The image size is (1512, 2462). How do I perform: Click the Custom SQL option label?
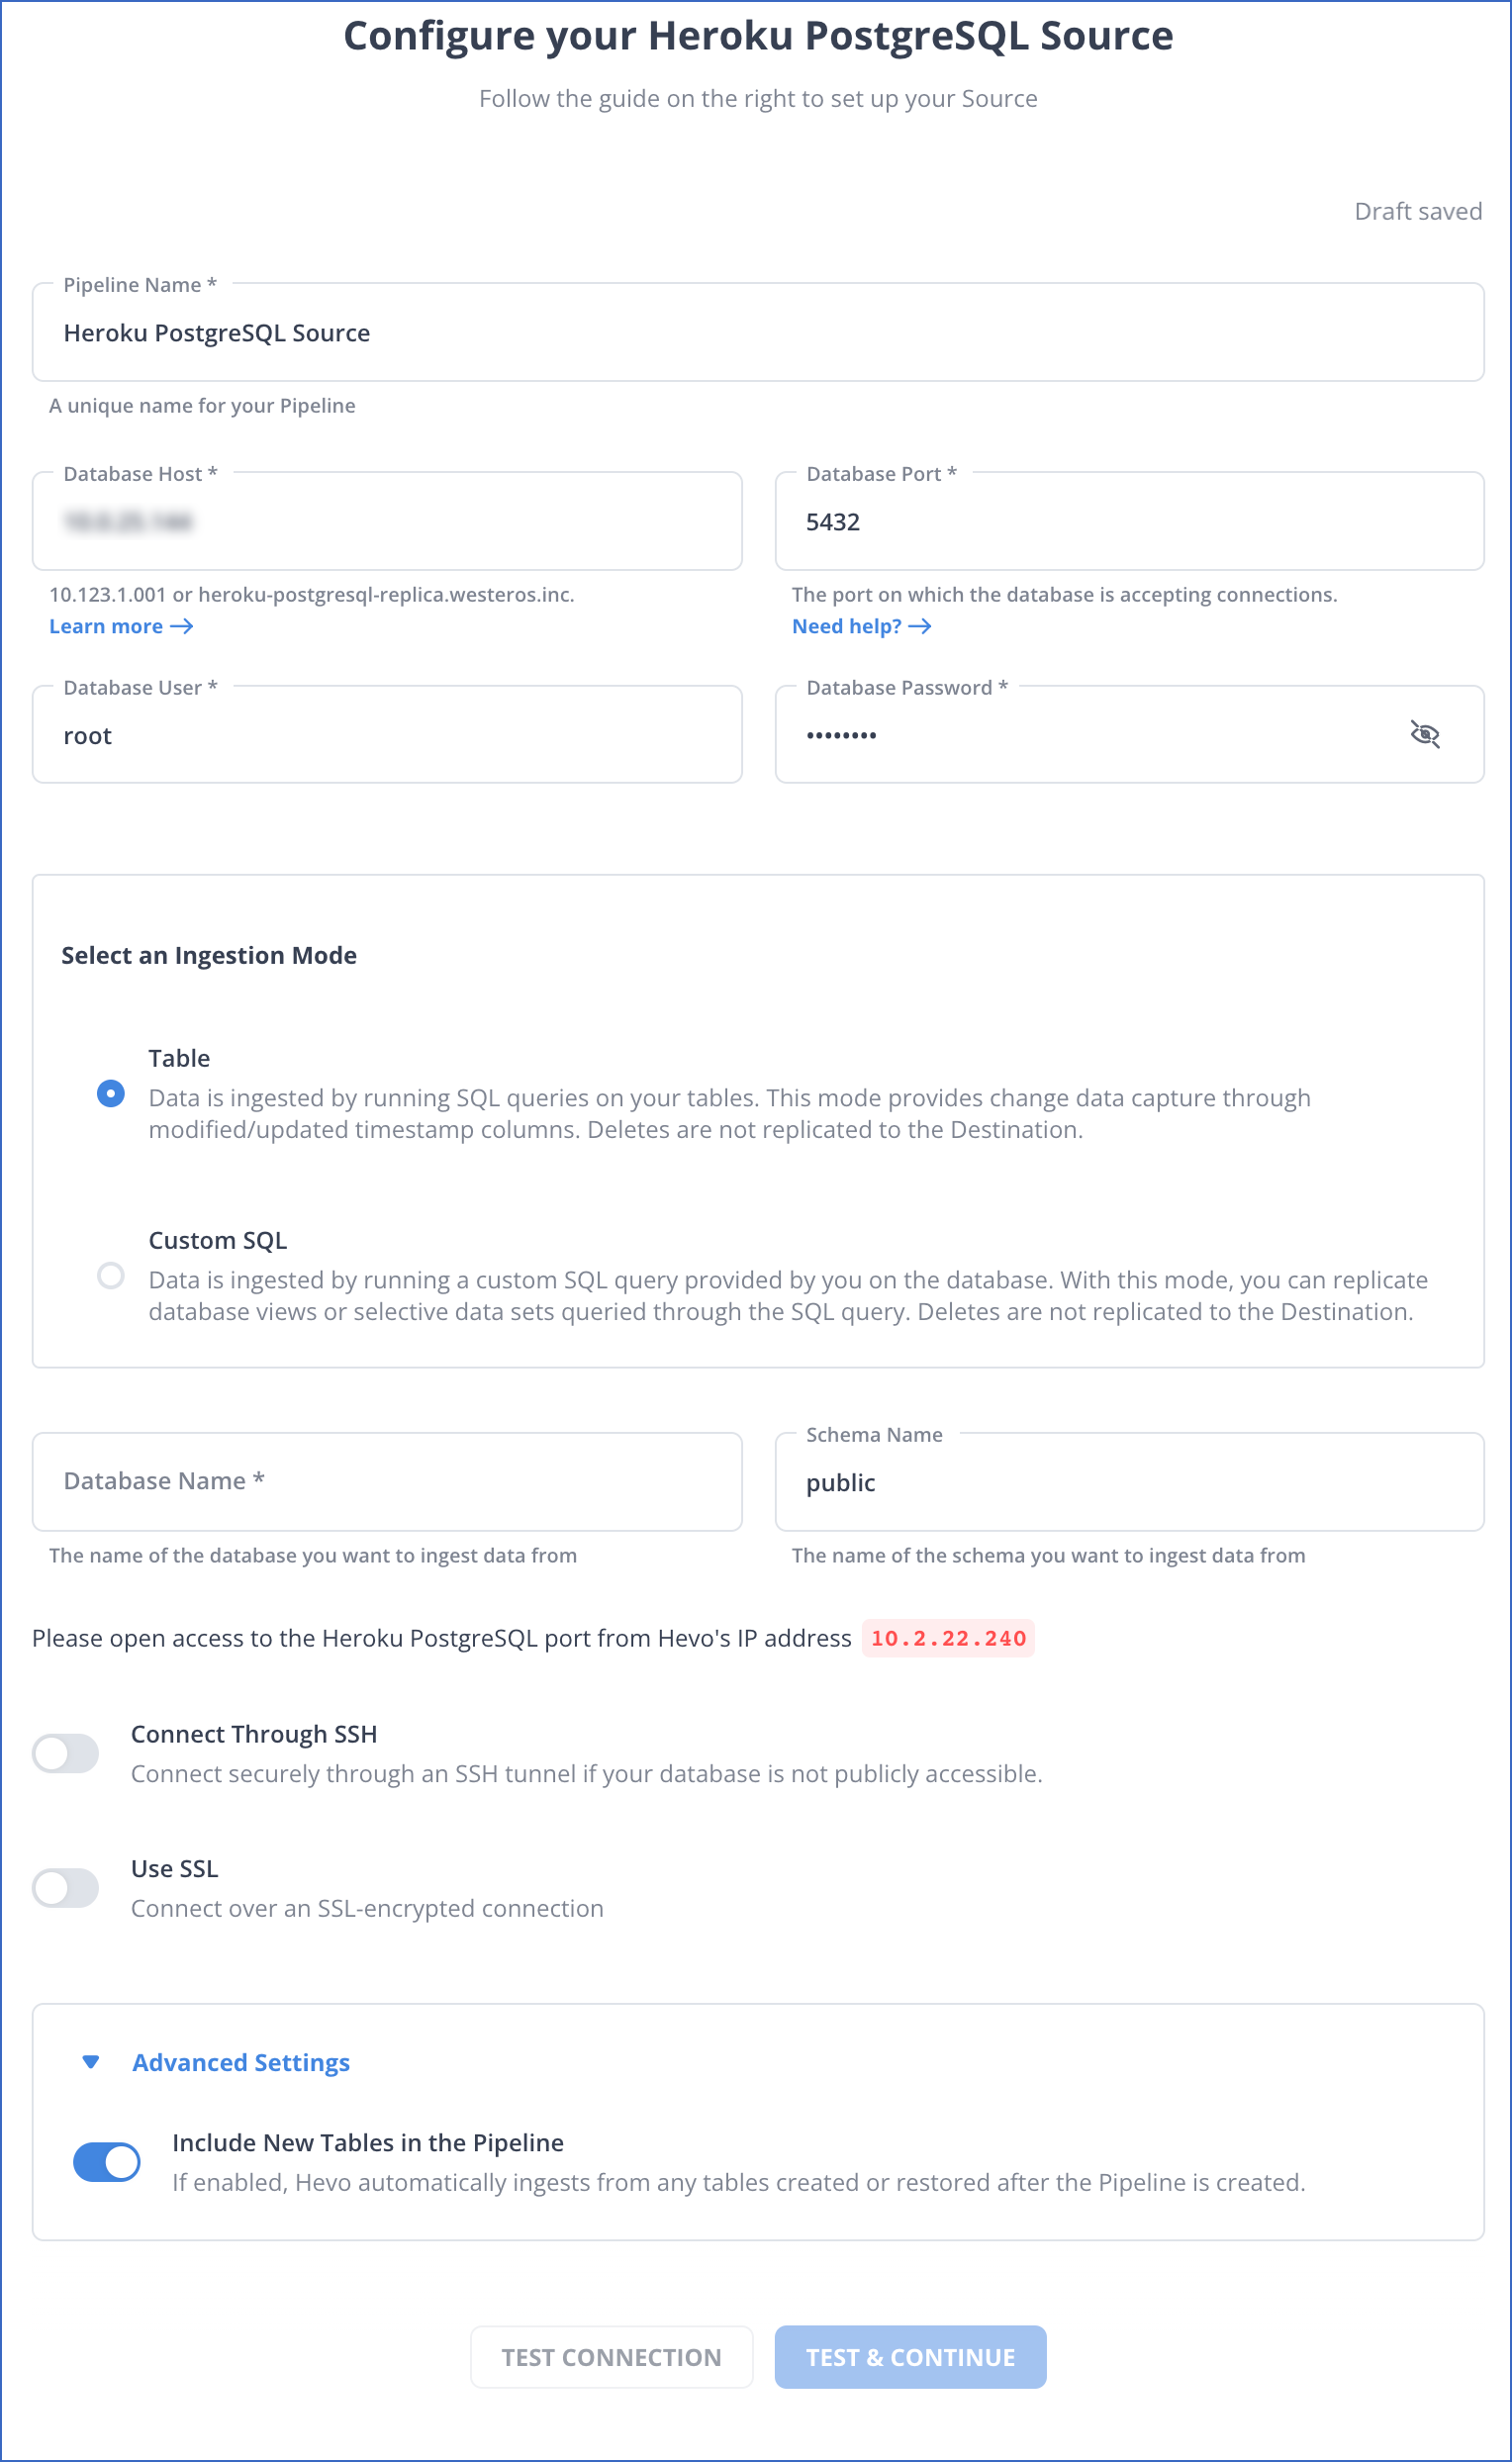pyautogui.click(x=218, y=1240)
